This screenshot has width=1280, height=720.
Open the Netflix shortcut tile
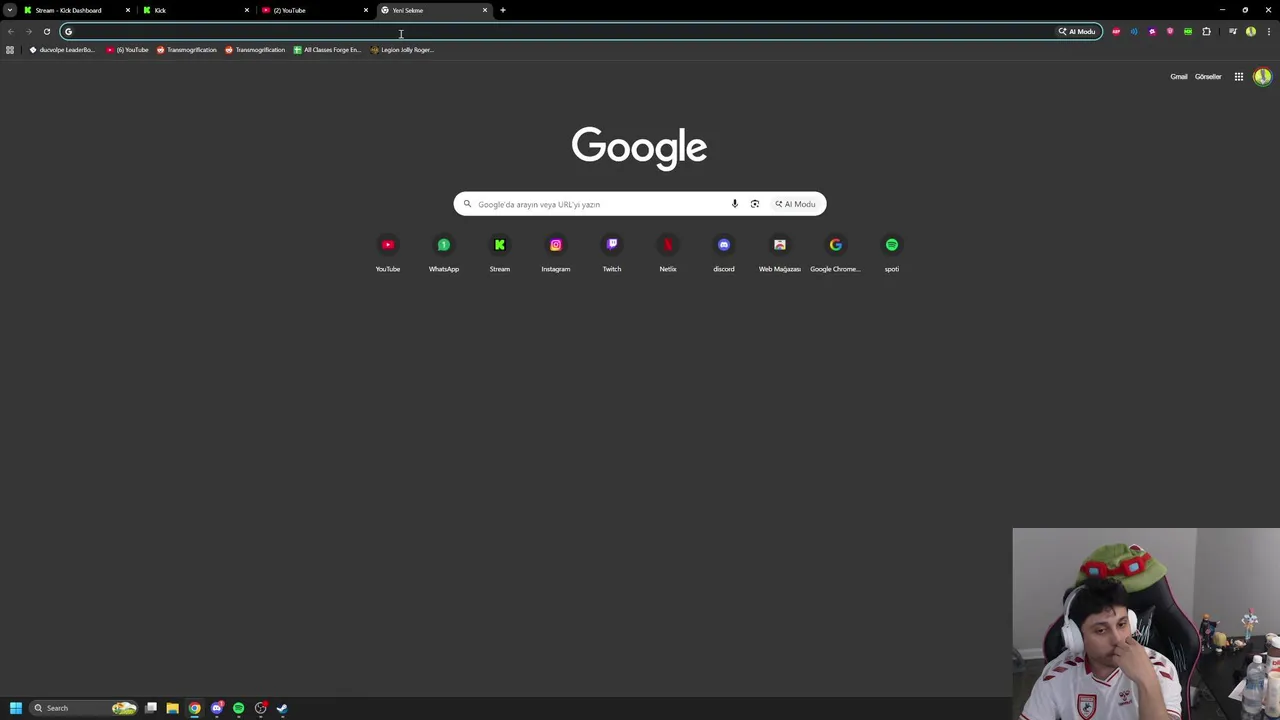(x=668, y=254)
